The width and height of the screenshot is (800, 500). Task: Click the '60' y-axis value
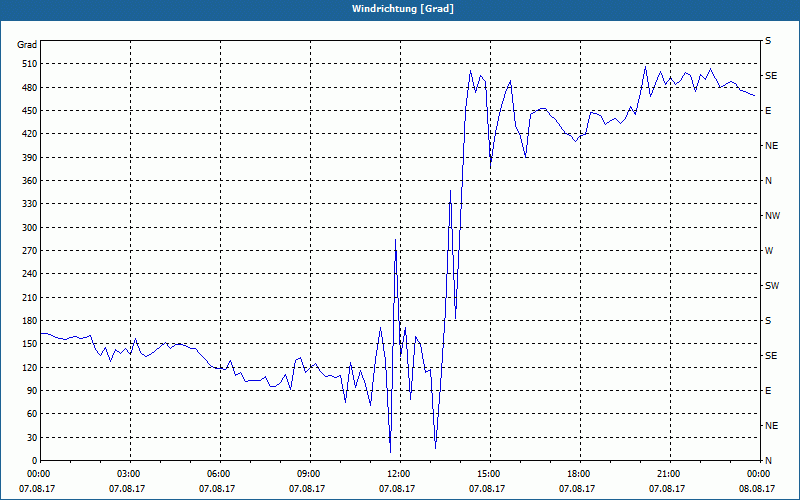pos(32,414)
